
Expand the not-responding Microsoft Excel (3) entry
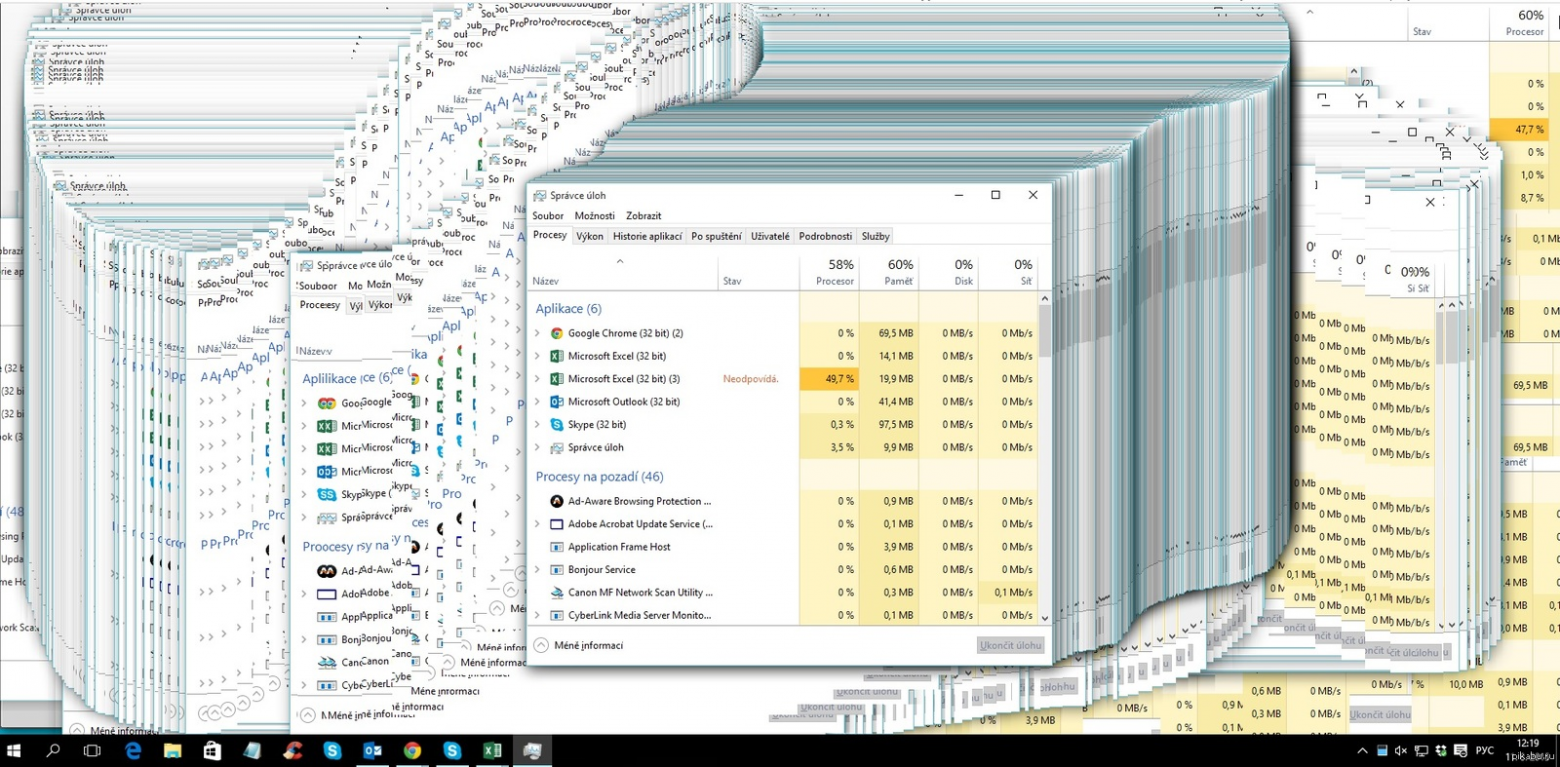tap(538, 379)
